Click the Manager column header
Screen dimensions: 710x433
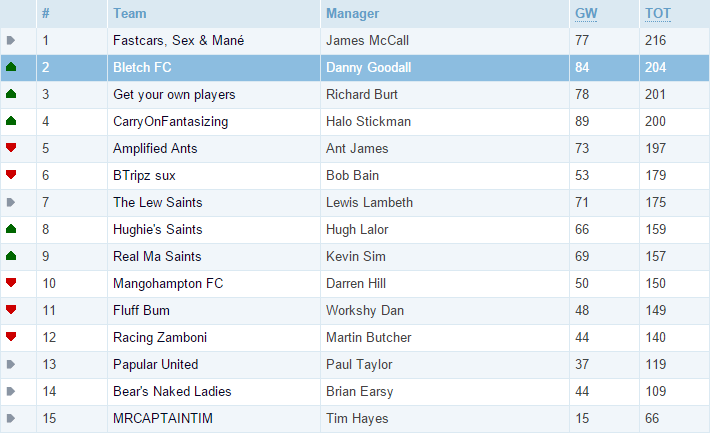tap(352, 14)
